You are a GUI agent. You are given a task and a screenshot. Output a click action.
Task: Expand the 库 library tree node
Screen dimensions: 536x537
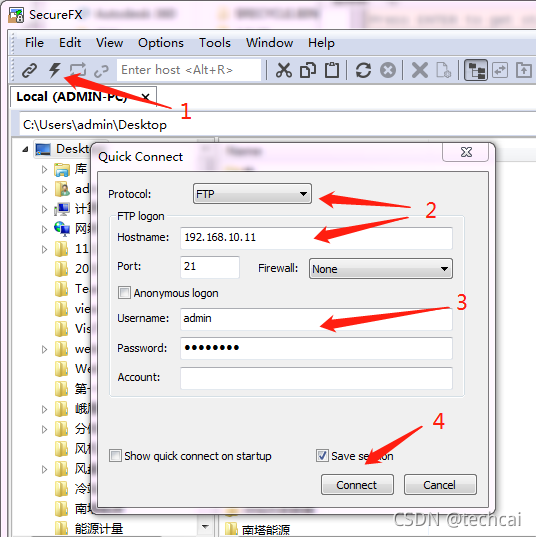coord(44,169)
